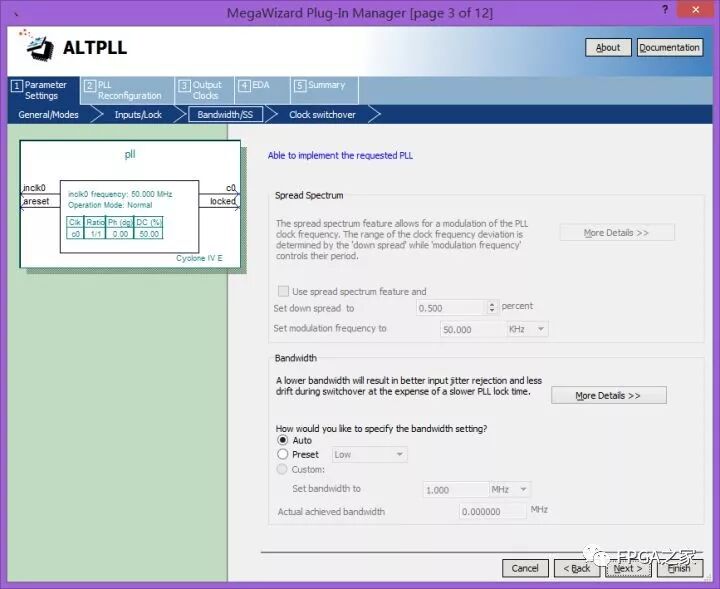Open the Preset Low dropdown
Viewport: 720px width, 589px height.
coord(369,454)
